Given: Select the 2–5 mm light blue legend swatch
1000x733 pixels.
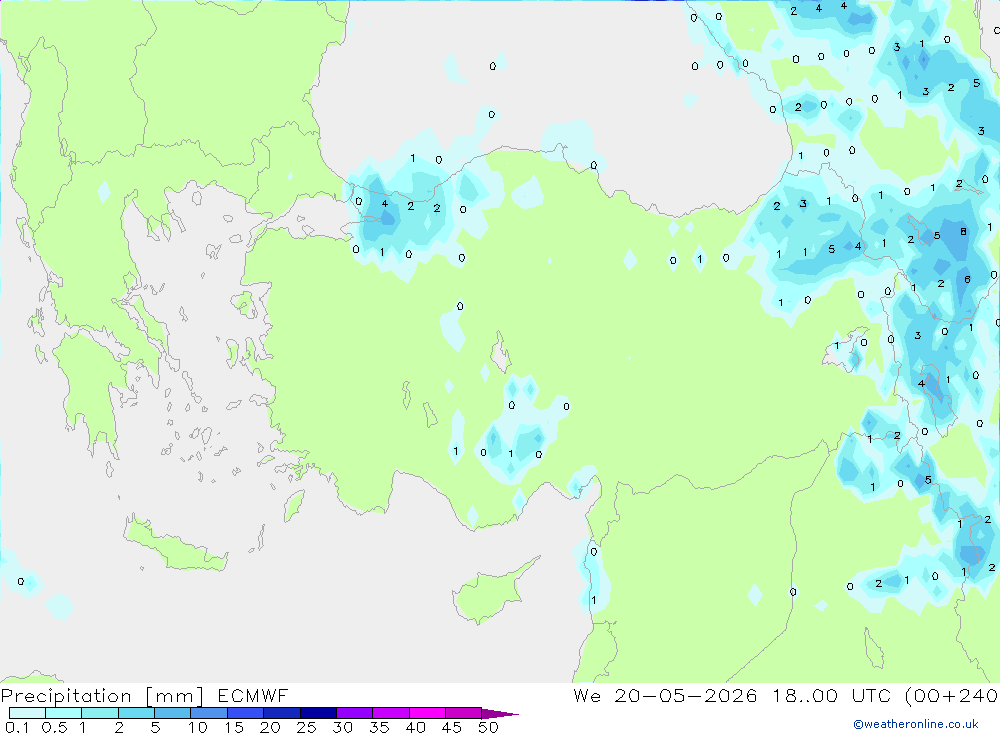Looking at the screenshot, I should click(x=136, y=713).
